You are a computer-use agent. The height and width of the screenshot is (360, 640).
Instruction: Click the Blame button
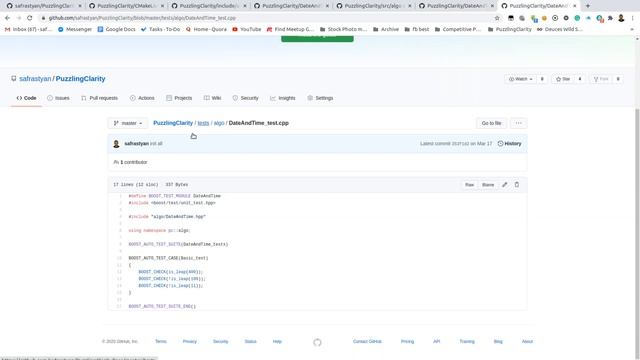click(488, 185)
